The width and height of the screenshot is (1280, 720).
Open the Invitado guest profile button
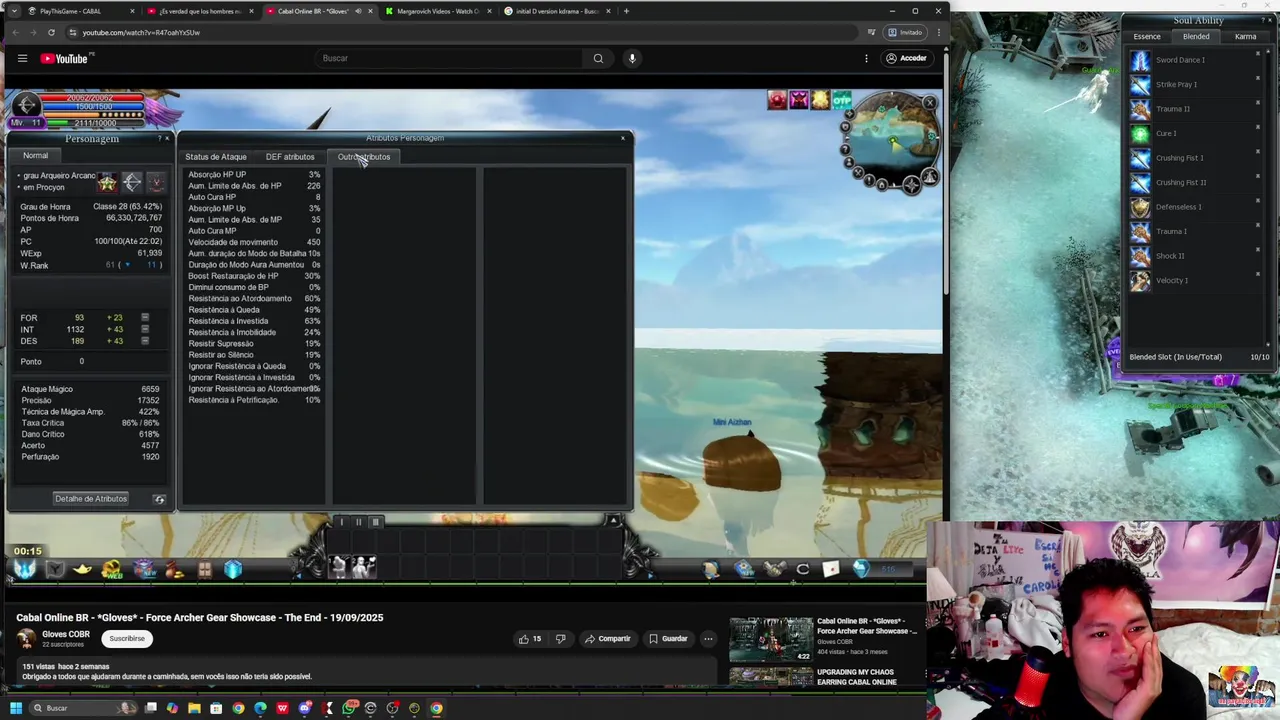point(905,32)
